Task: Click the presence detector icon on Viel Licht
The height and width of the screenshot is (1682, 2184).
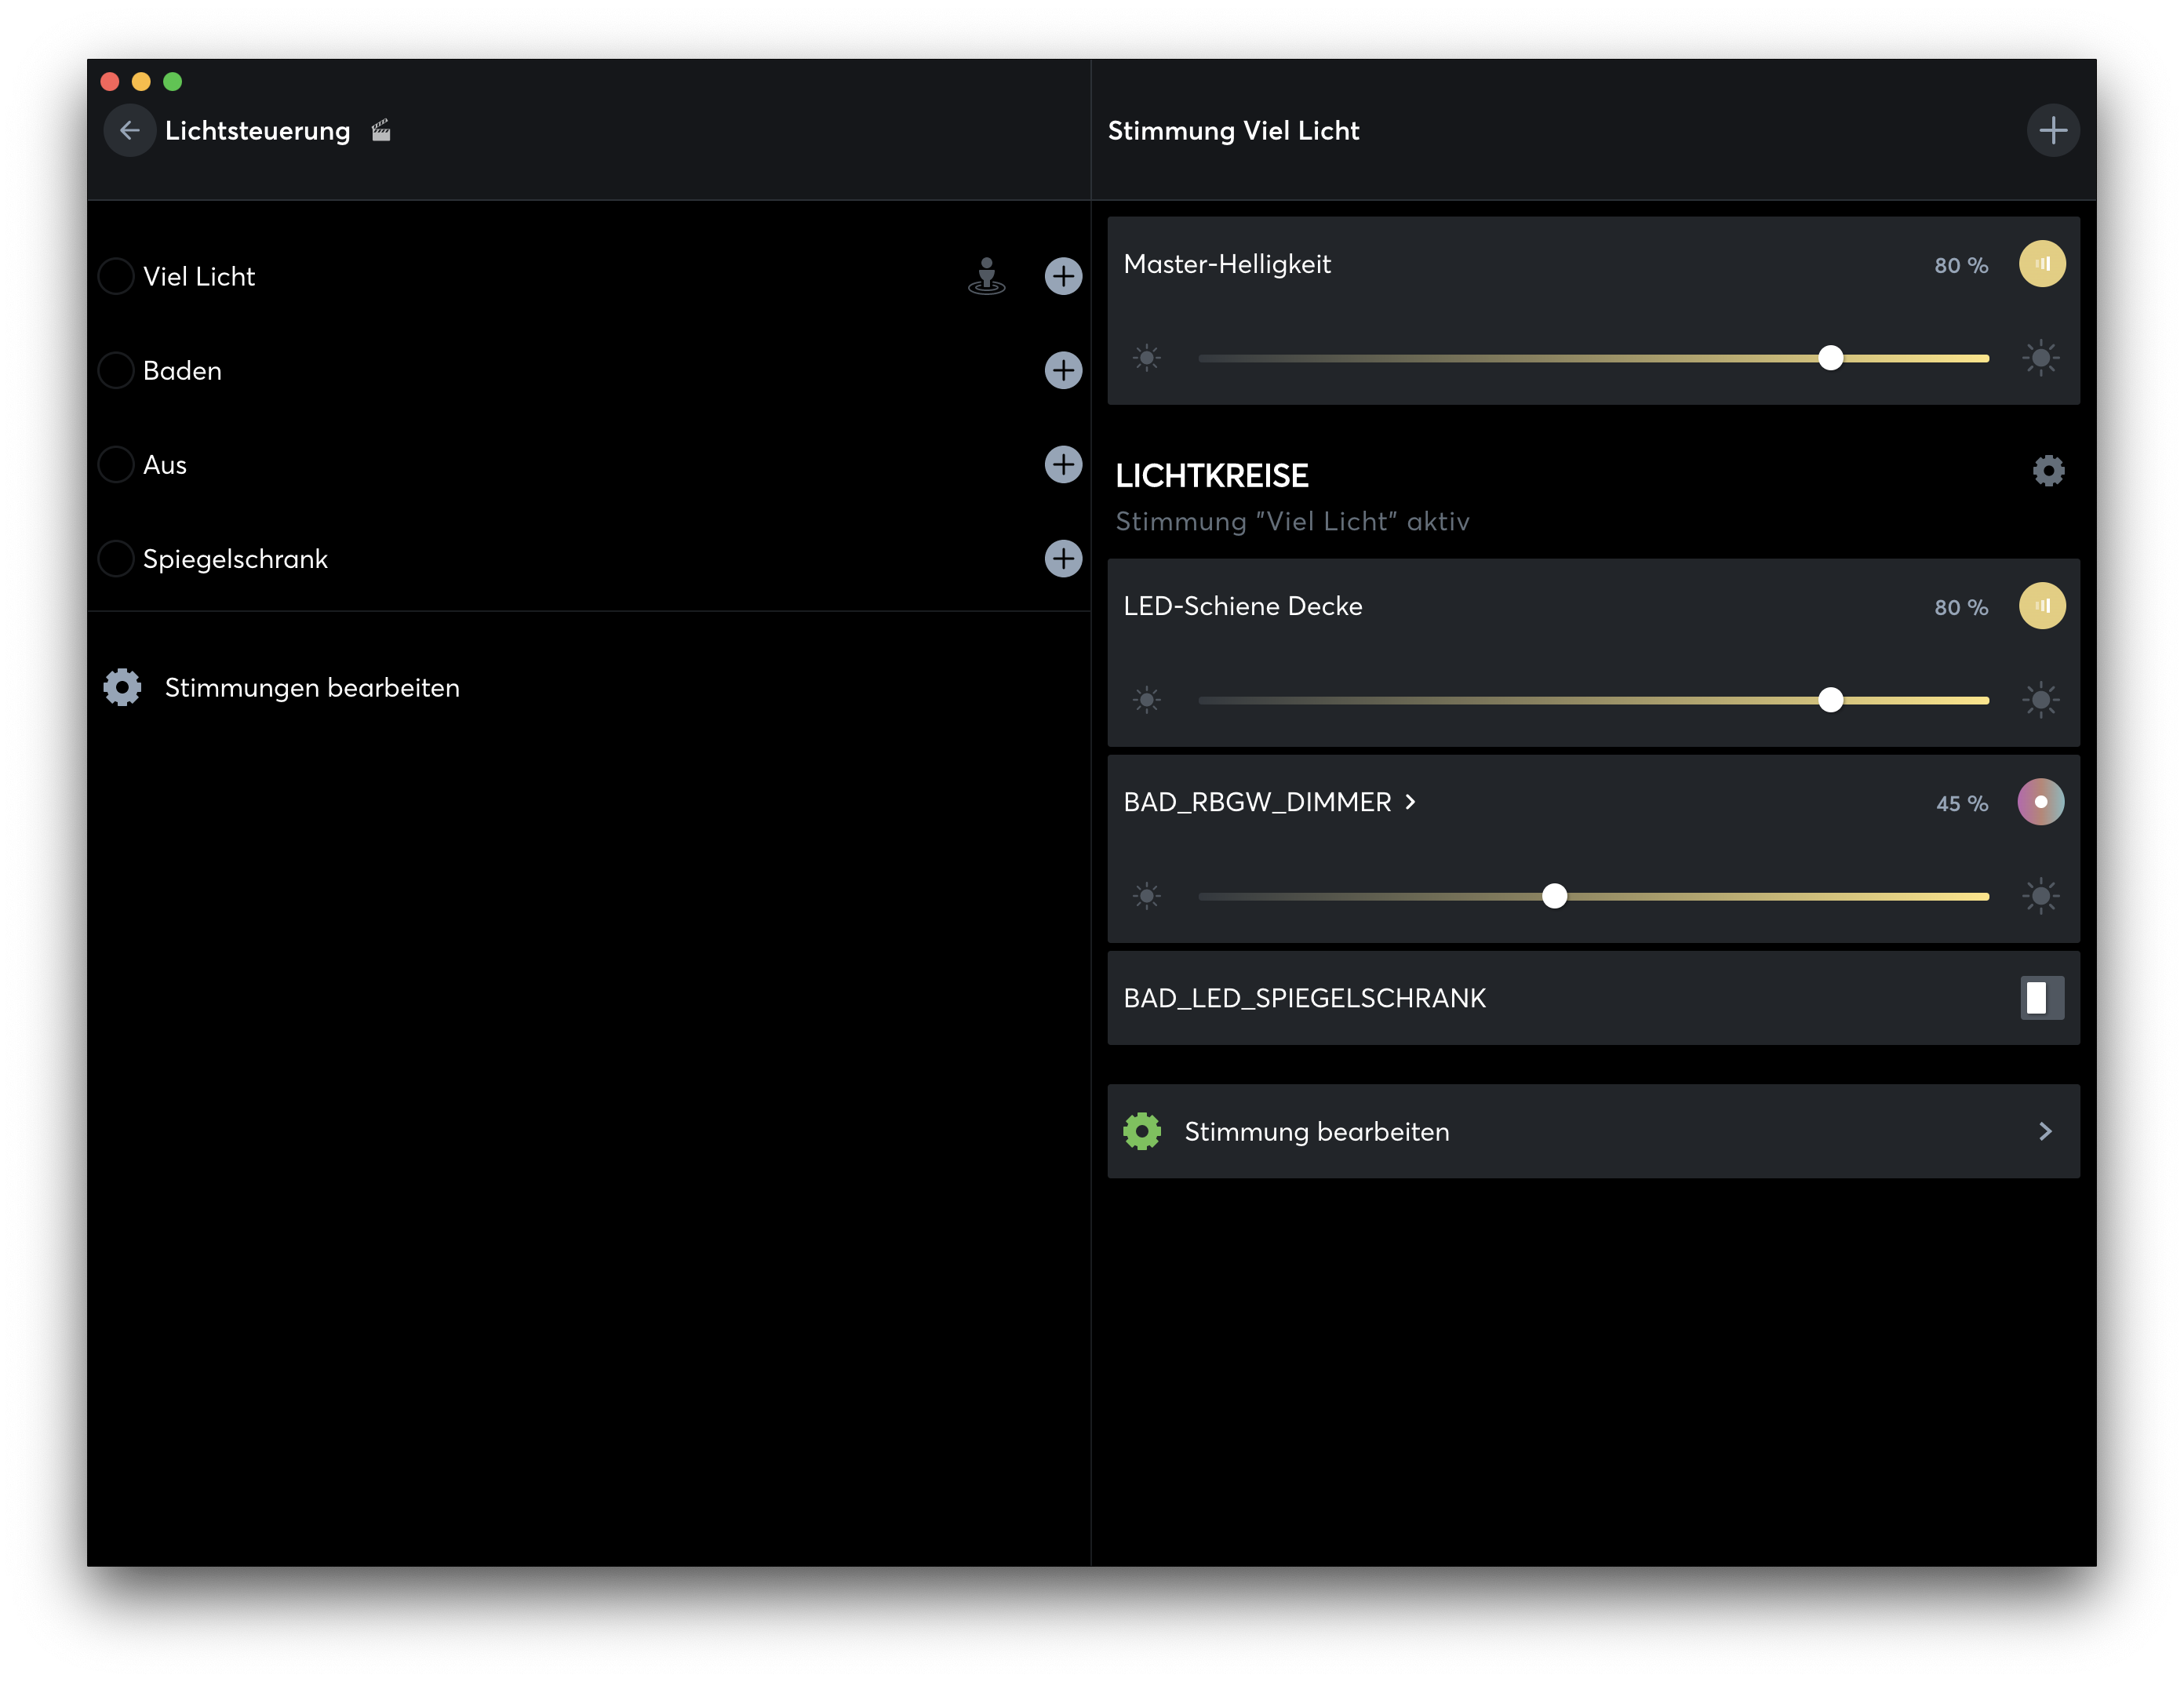Action: (x=986, y=276)
